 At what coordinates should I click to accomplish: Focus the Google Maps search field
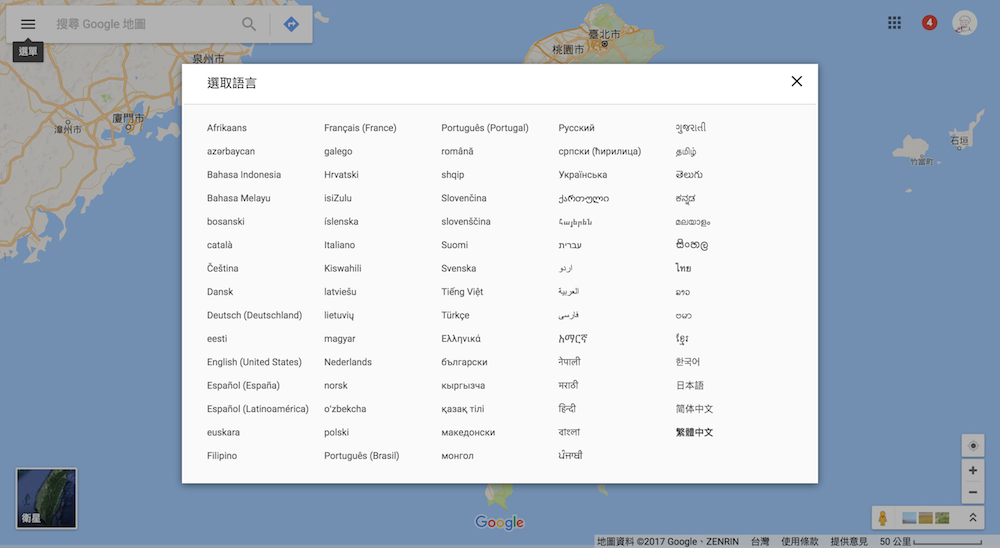[143, 24]
